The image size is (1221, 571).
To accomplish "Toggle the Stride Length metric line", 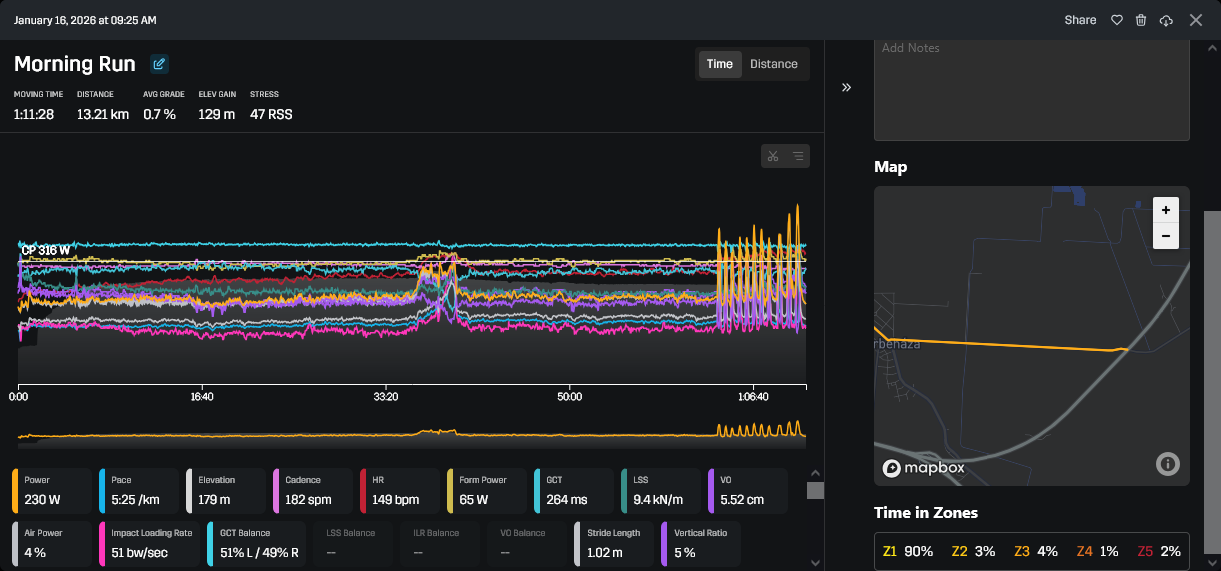I will (614, 544).
